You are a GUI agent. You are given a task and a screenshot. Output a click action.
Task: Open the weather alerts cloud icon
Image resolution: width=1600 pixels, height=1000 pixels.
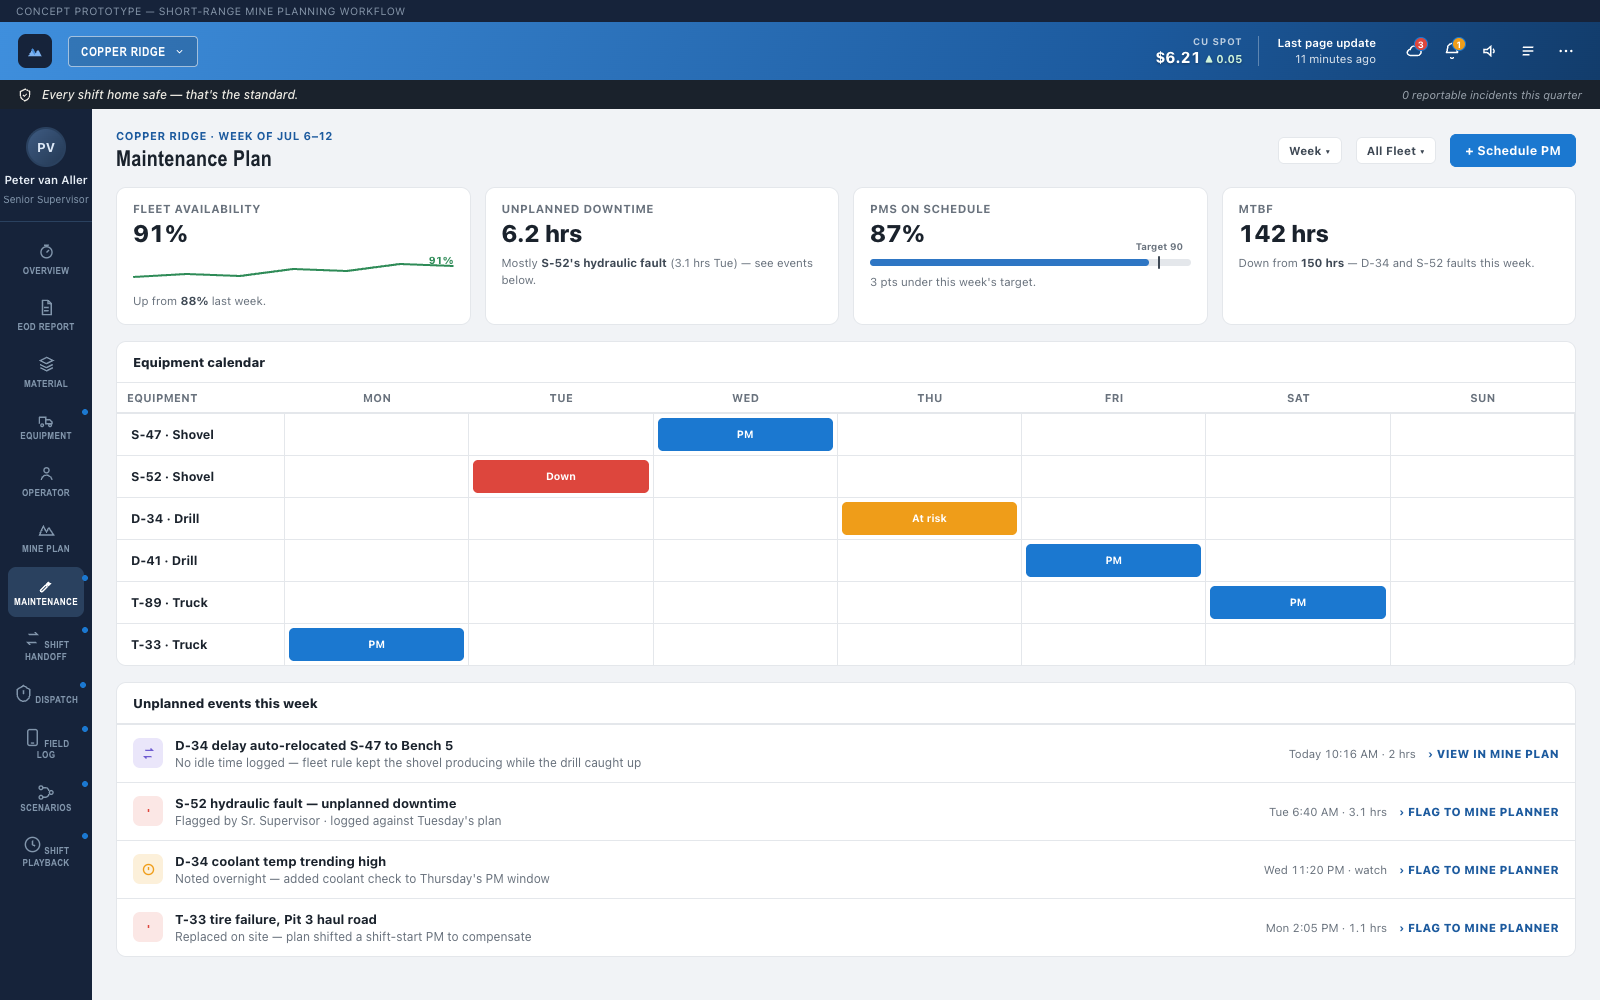[x=1414, y=51]
